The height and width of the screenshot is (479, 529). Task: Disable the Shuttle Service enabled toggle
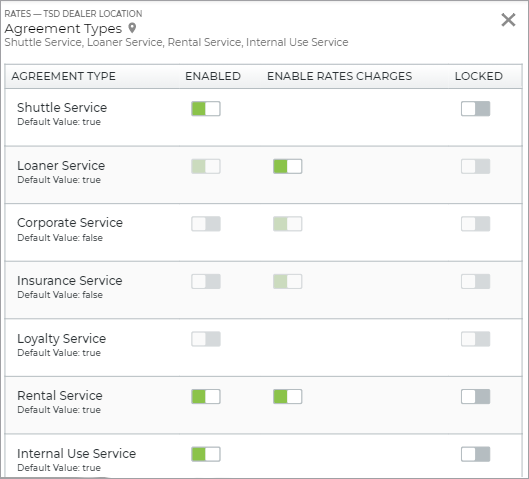click(x=206, y=109)
